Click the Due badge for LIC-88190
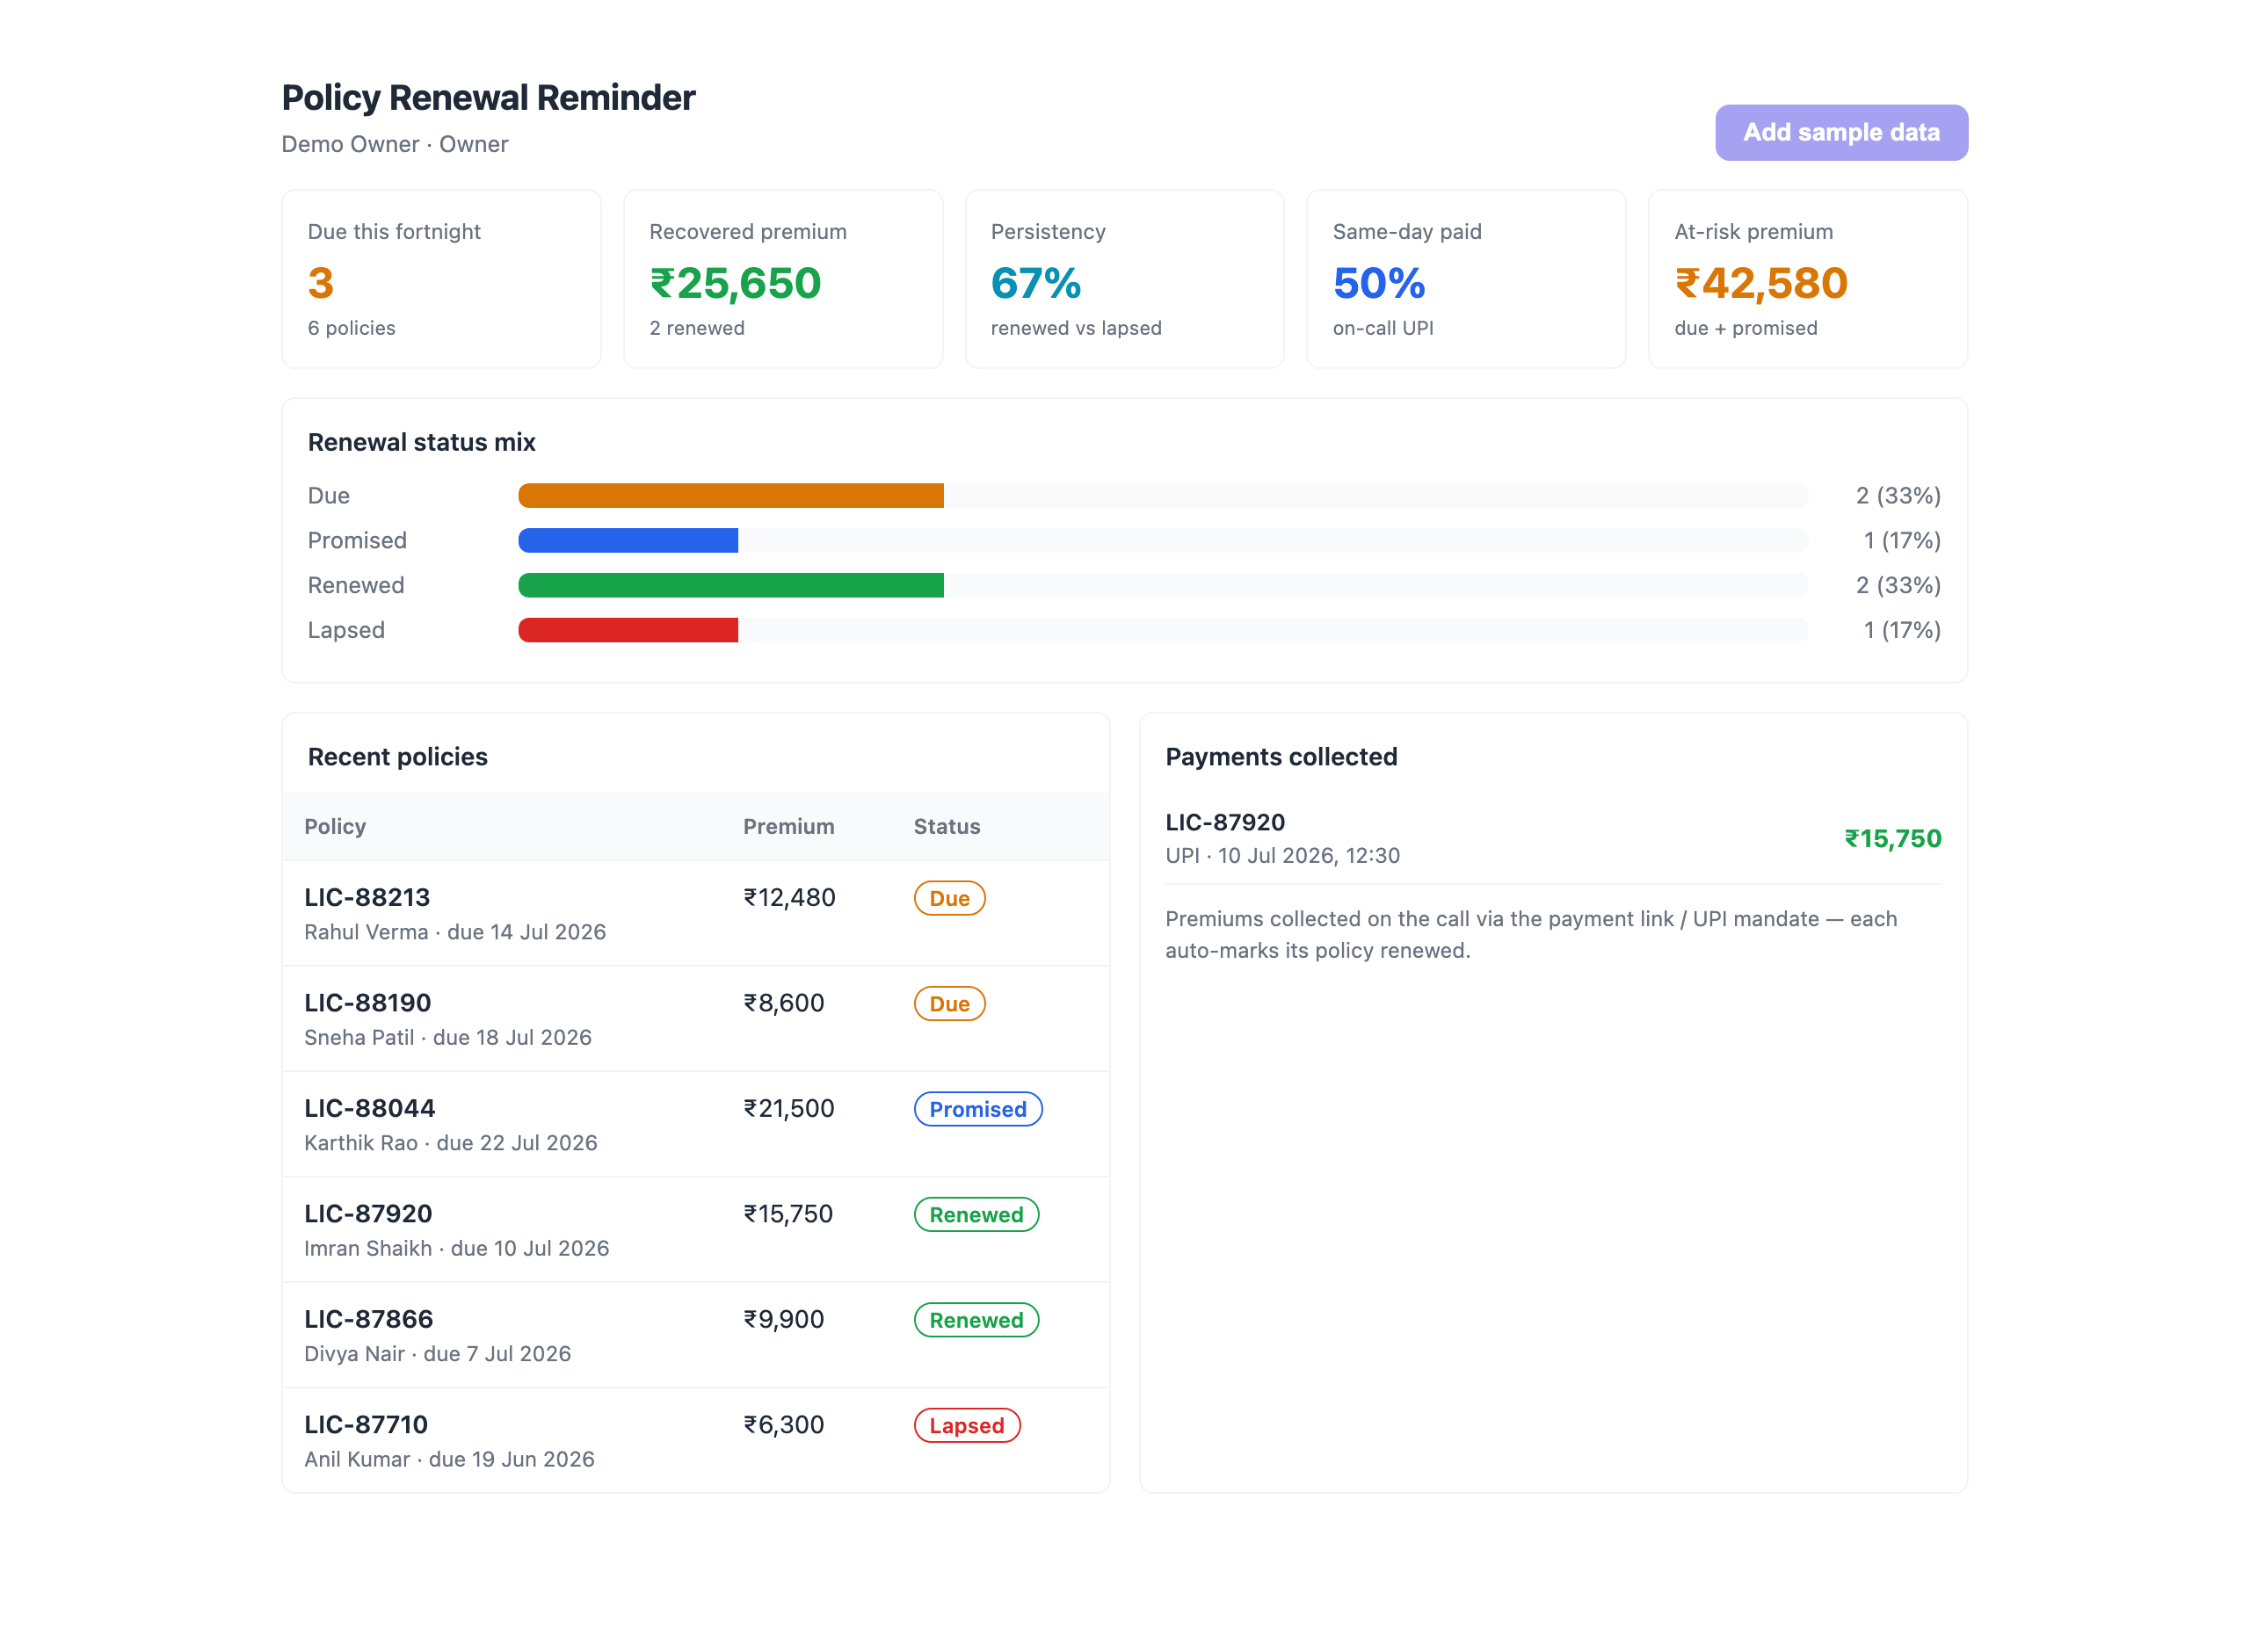Viewport: 2250px width, 1652px height. click(x=949, y=1003)
